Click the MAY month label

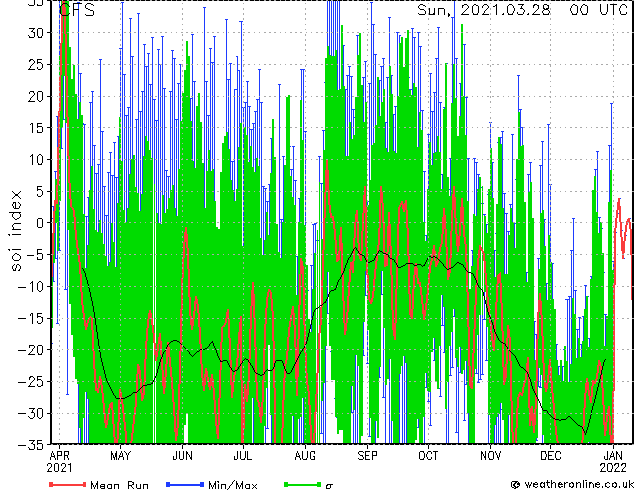pos(120,456)
